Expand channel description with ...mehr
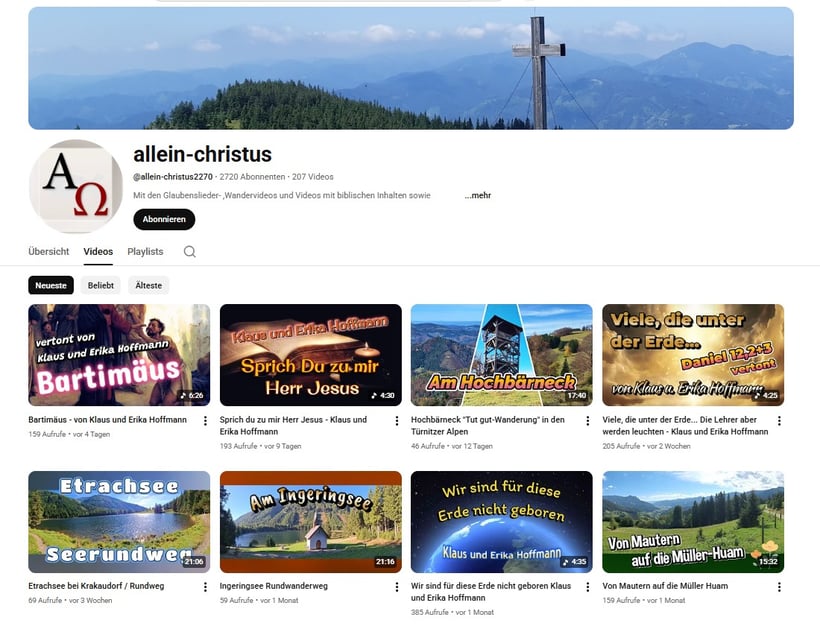Viewport: 820px width, 629px height. click(x=477, y=195)
